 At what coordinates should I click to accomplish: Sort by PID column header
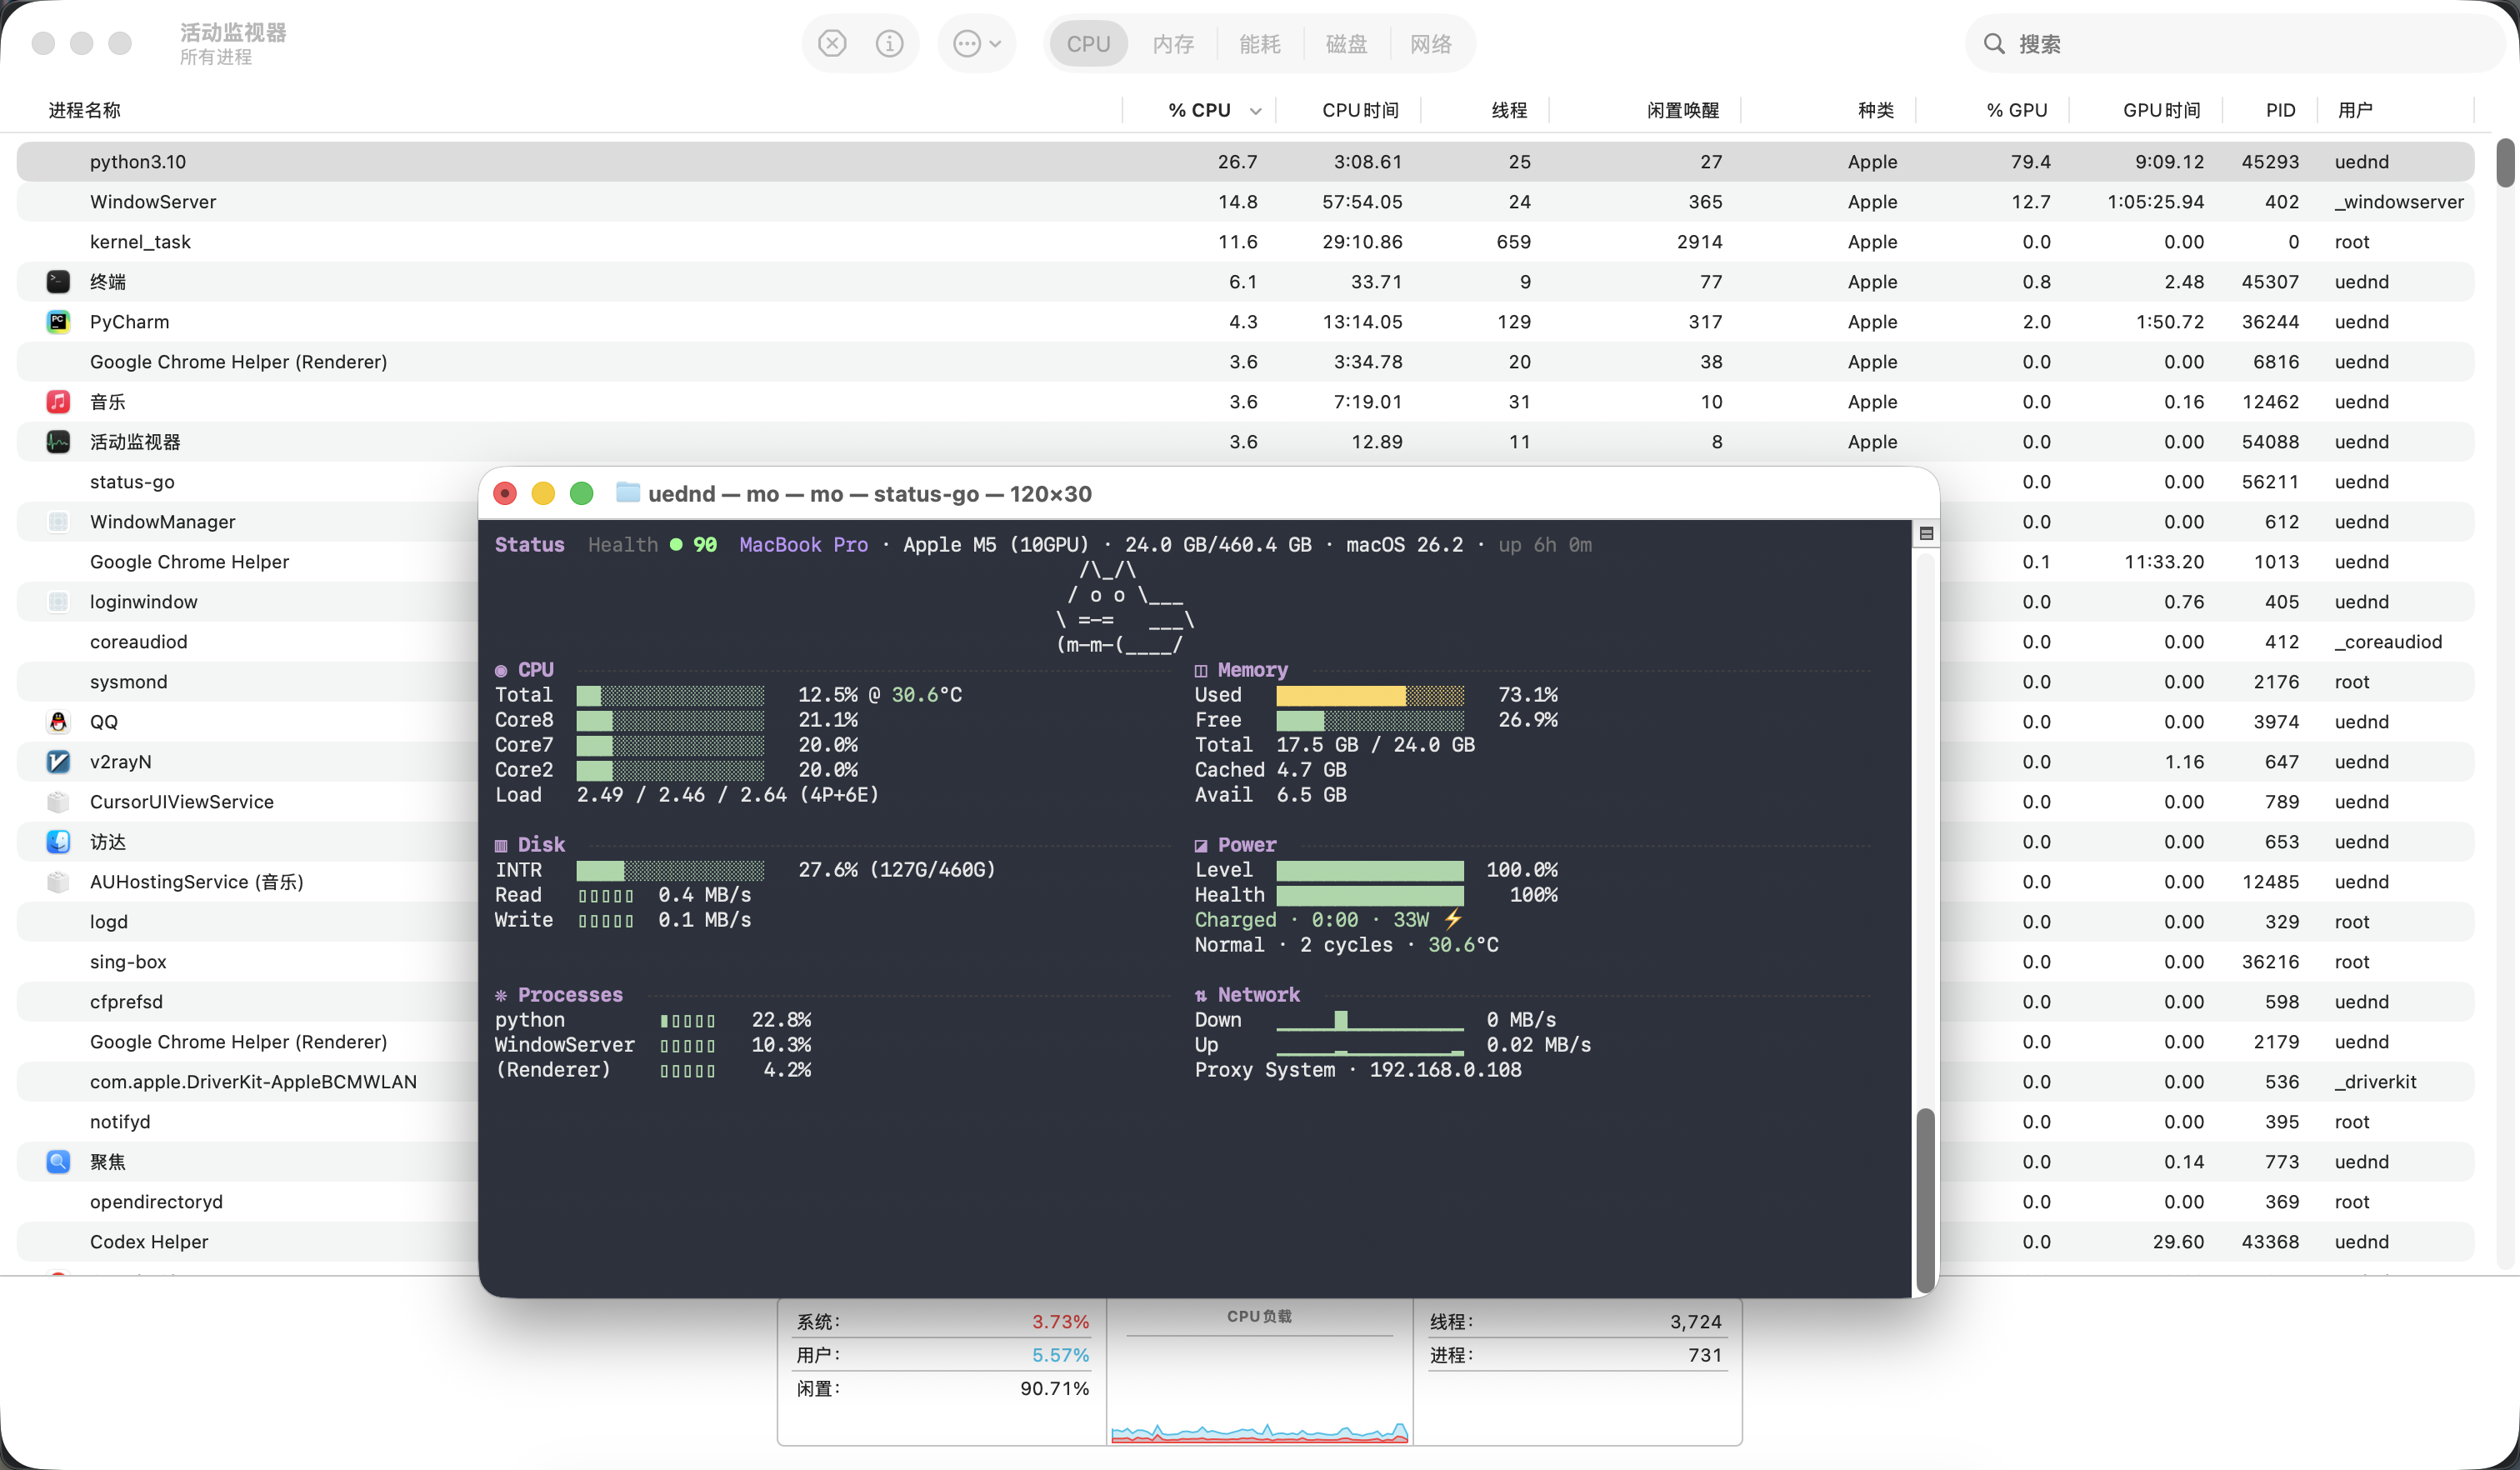coord(2280,110)
